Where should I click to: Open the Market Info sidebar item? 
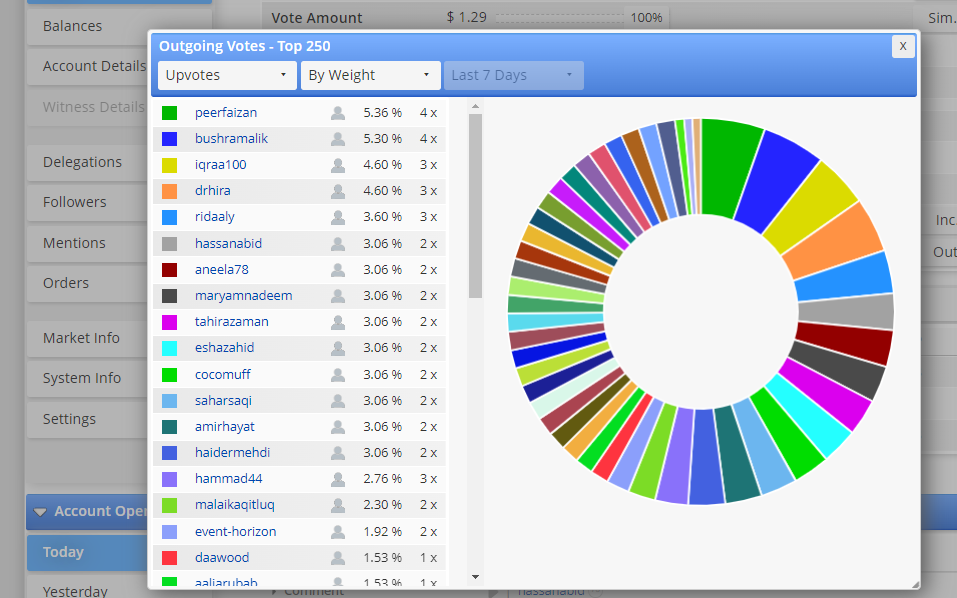point(88,338)
